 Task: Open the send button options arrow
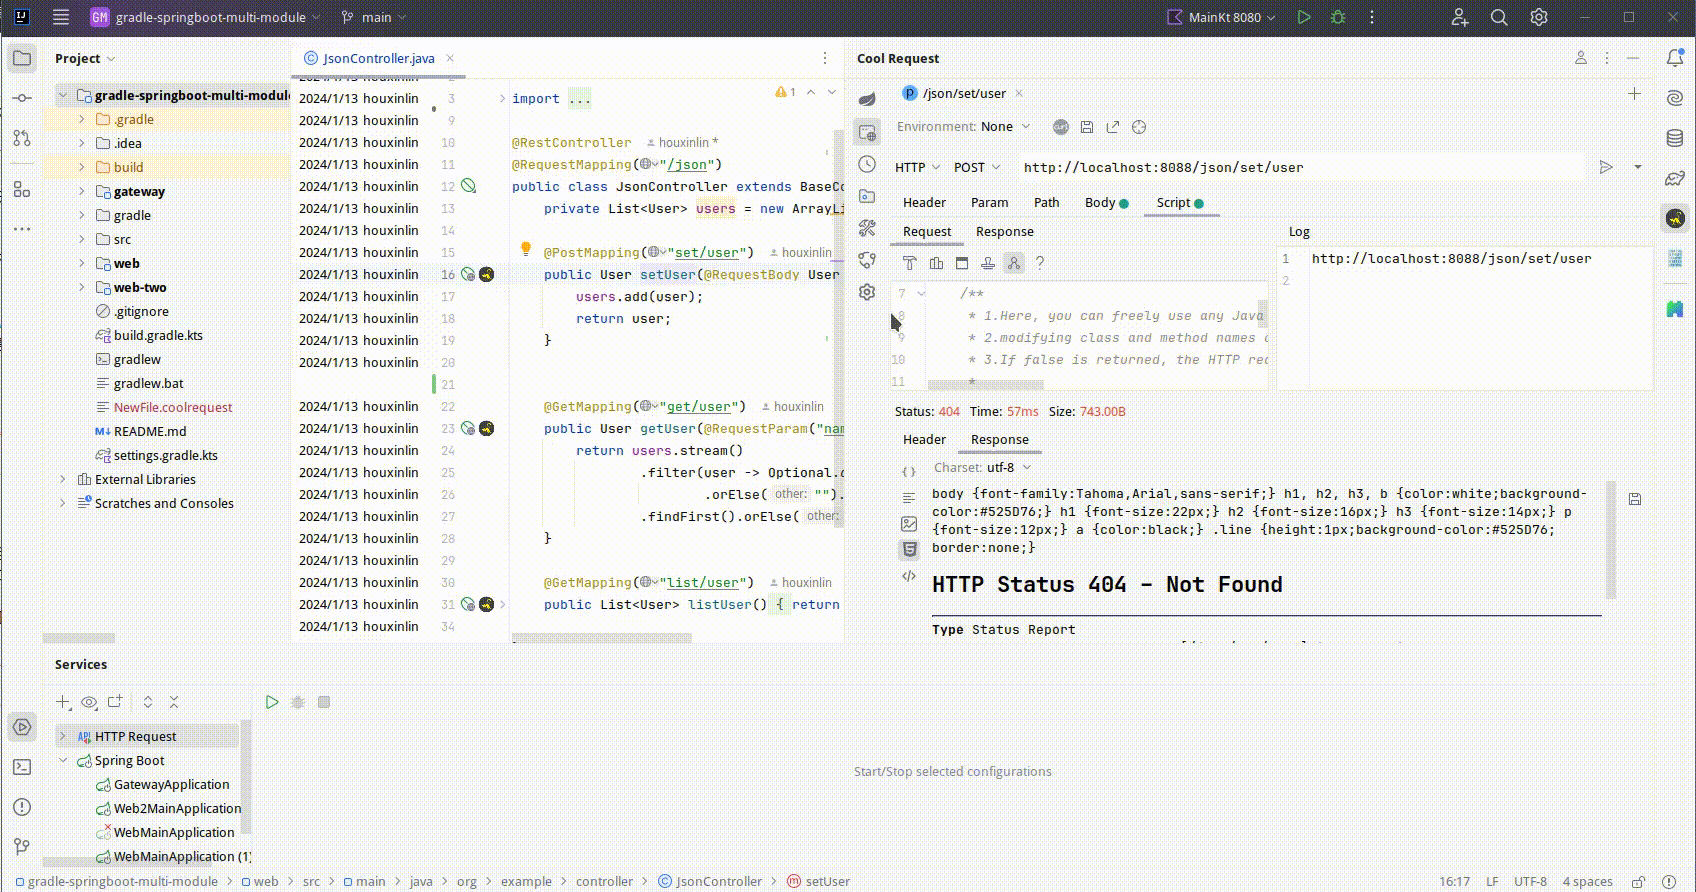click(x=1638, y=167)
